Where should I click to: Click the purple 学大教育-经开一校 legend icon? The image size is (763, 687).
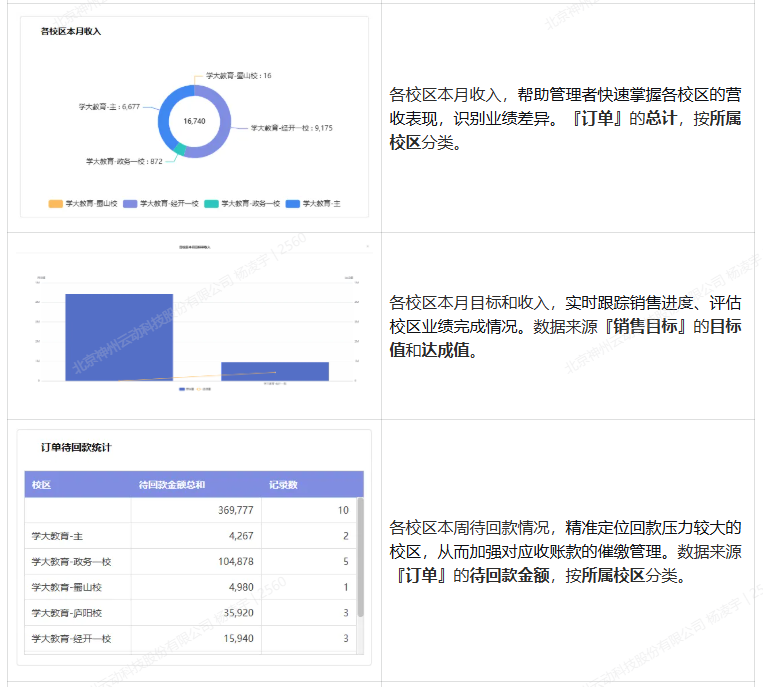130,203
